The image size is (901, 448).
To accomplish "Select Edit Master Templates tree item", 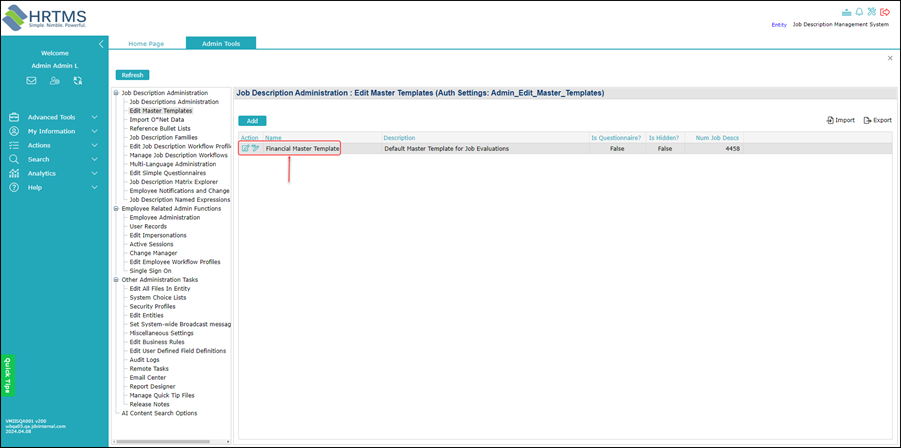I will click(161, 111).
